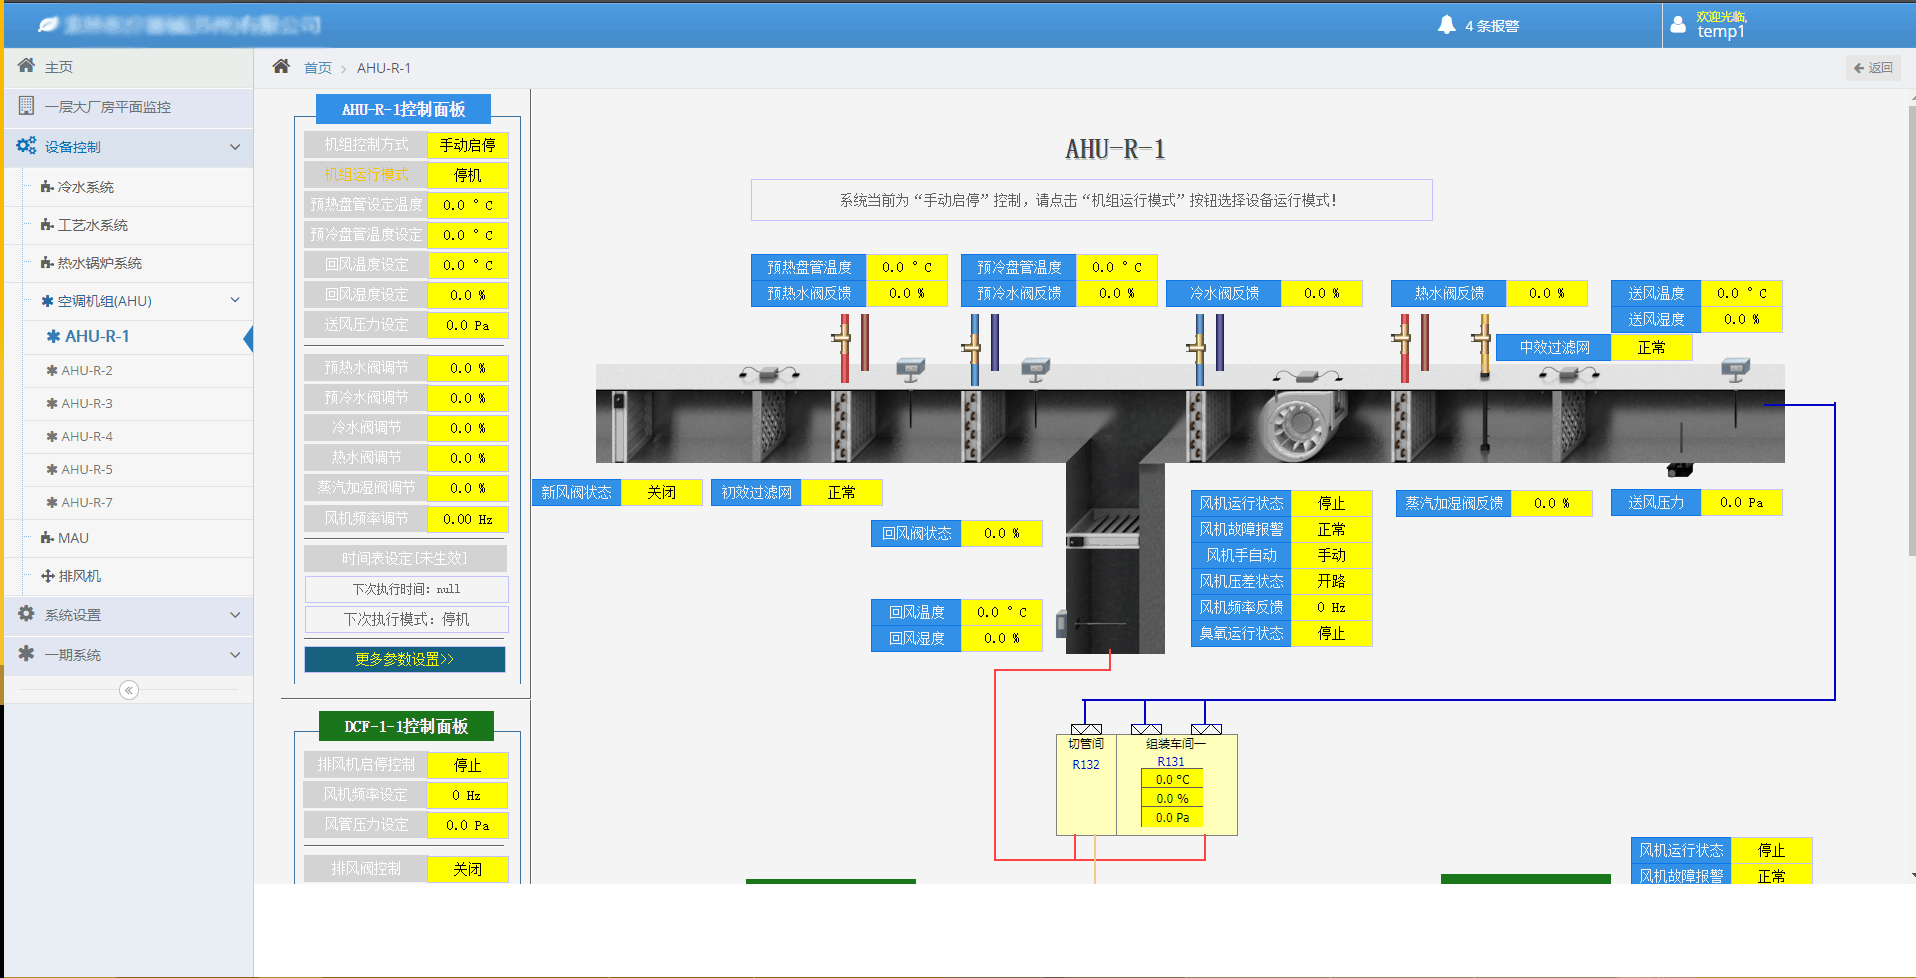Click the 下次执行时间 null field
This screenshot has width=1916, height=978.
click(406, 589)
